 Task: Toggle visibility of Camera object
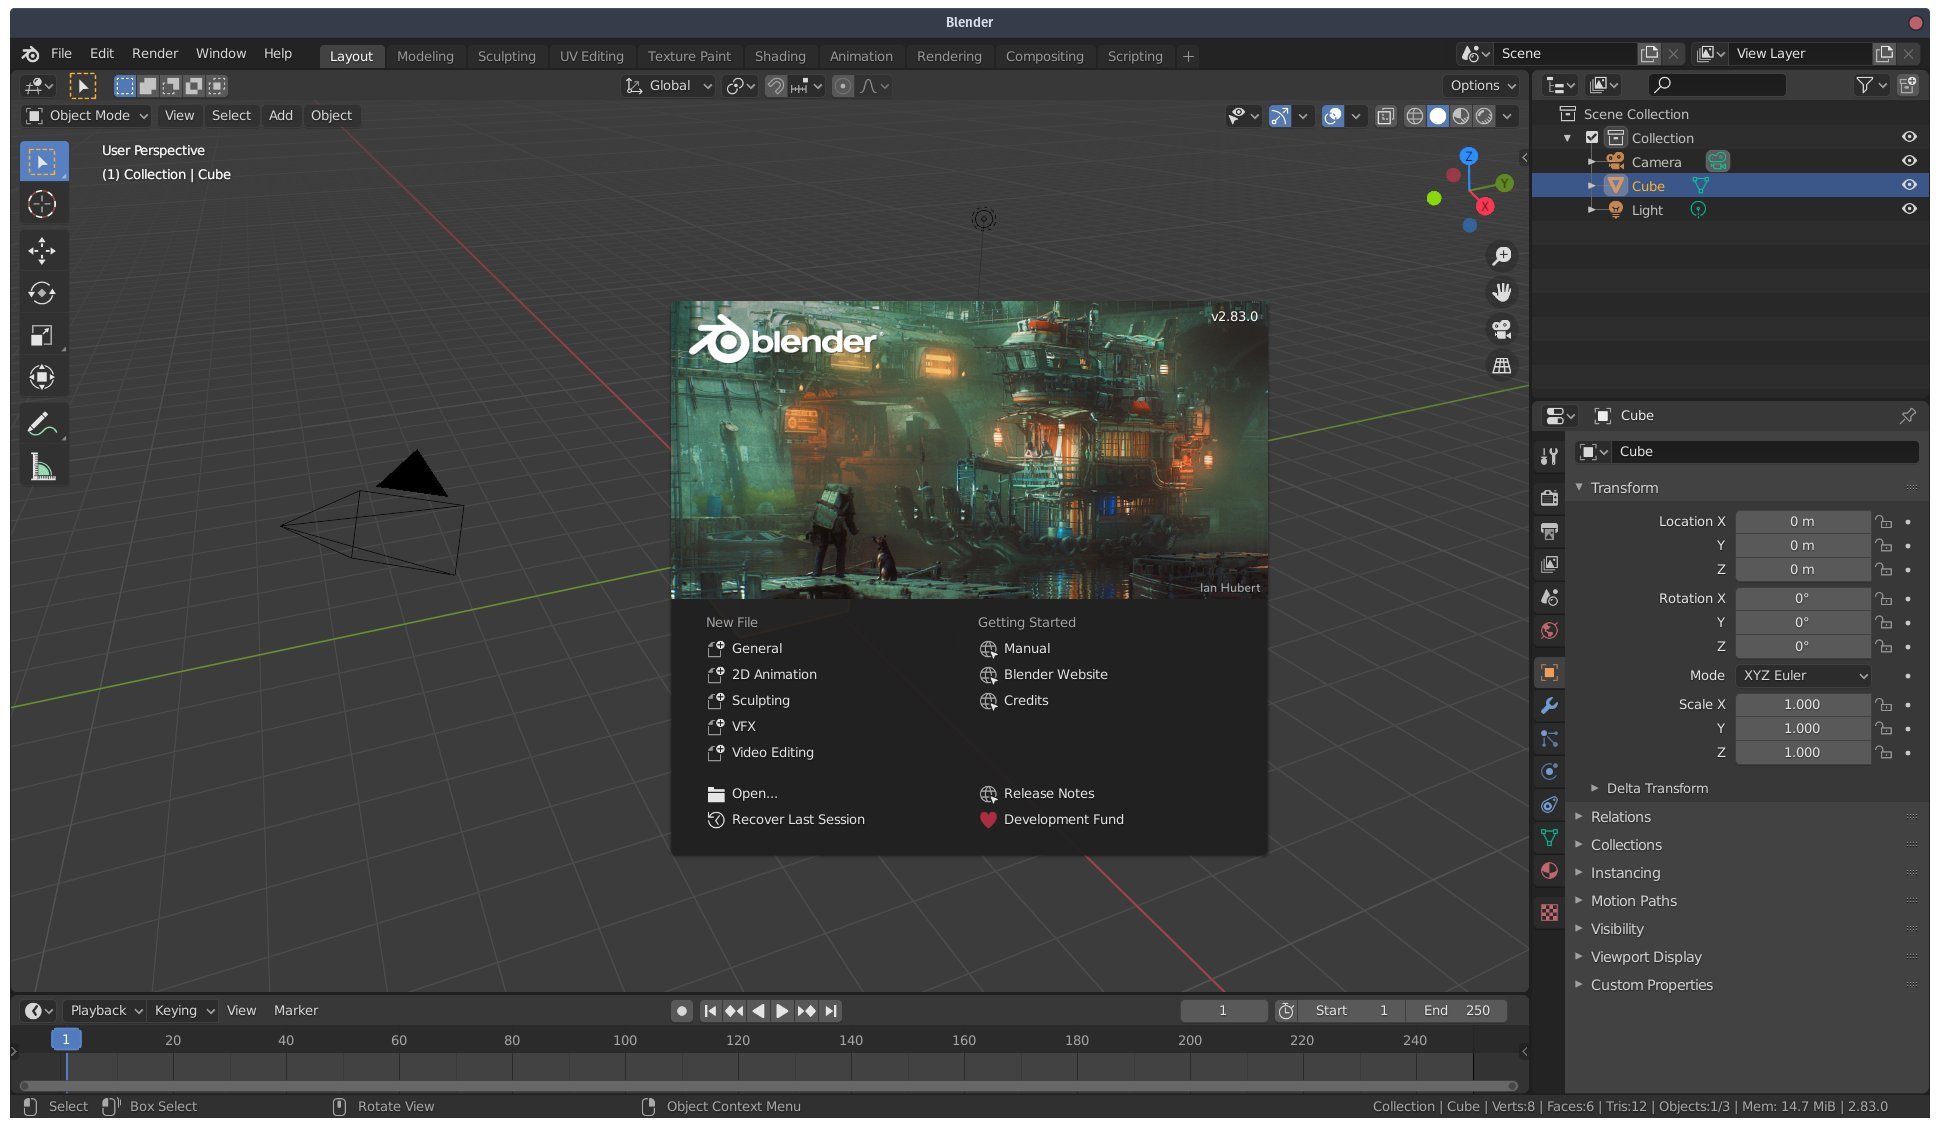point(1908,161)
